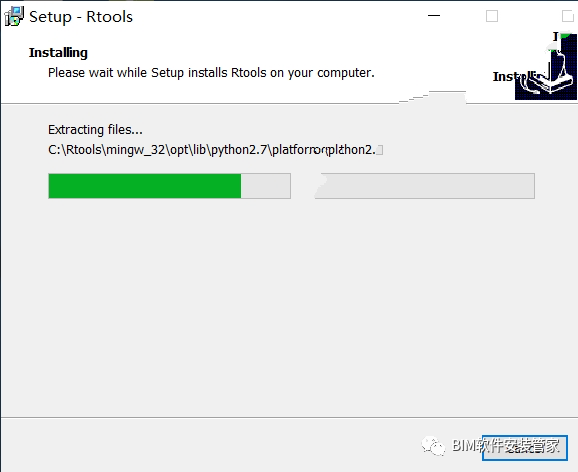Minimize the Setup - Rtools window
Screen dimensions: 578x472
434,16
